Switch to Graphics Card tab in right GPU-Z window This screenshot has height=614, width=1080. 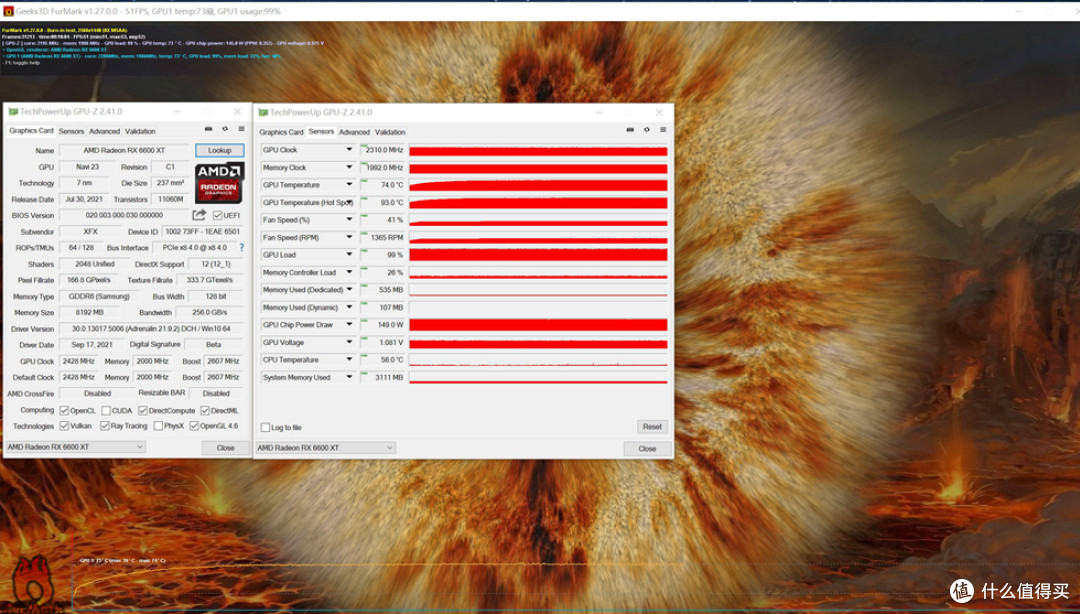tap(281, 132)
